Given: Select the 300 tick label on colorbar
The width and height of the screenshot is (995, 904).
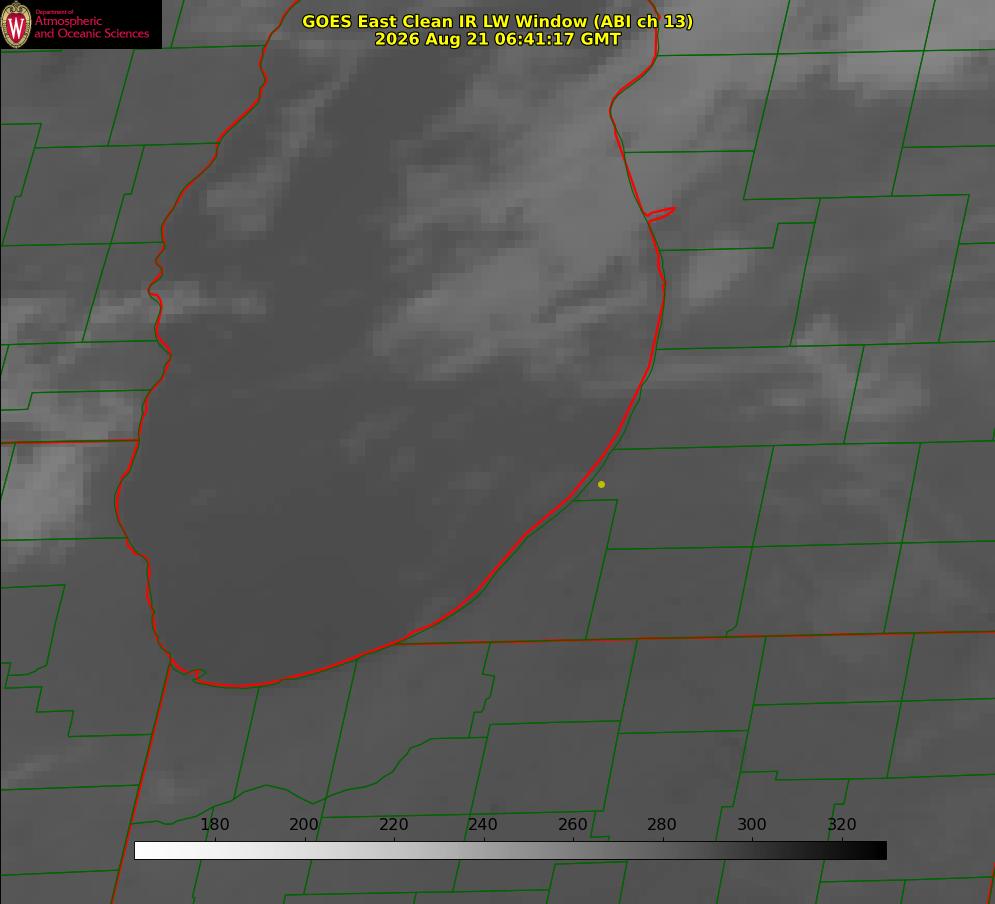Looking at the screenshot, I should pos(752,824).
